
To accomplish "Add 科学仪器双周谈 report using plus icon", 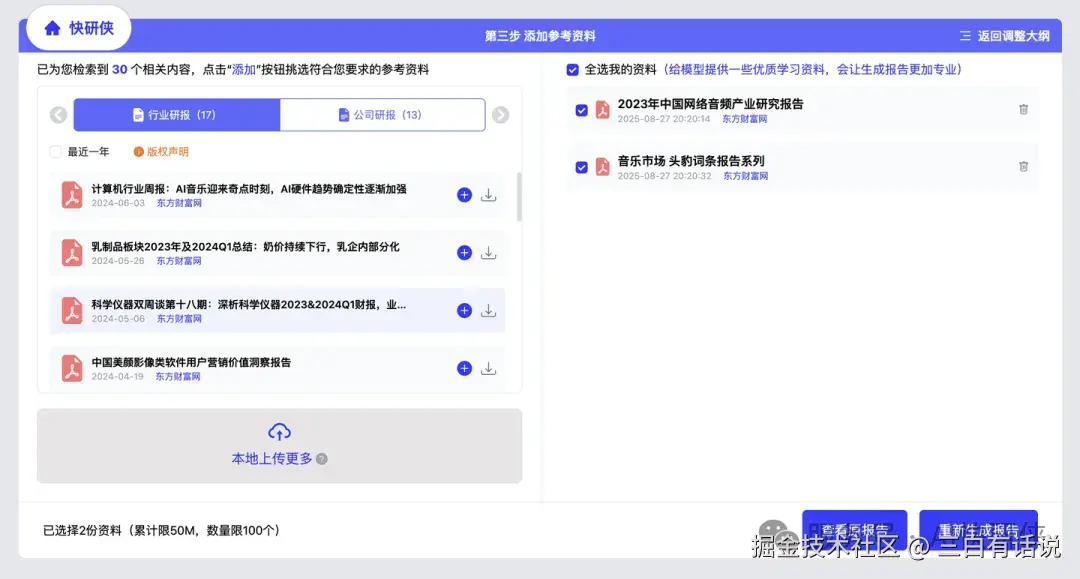I will tap(464, 310).
